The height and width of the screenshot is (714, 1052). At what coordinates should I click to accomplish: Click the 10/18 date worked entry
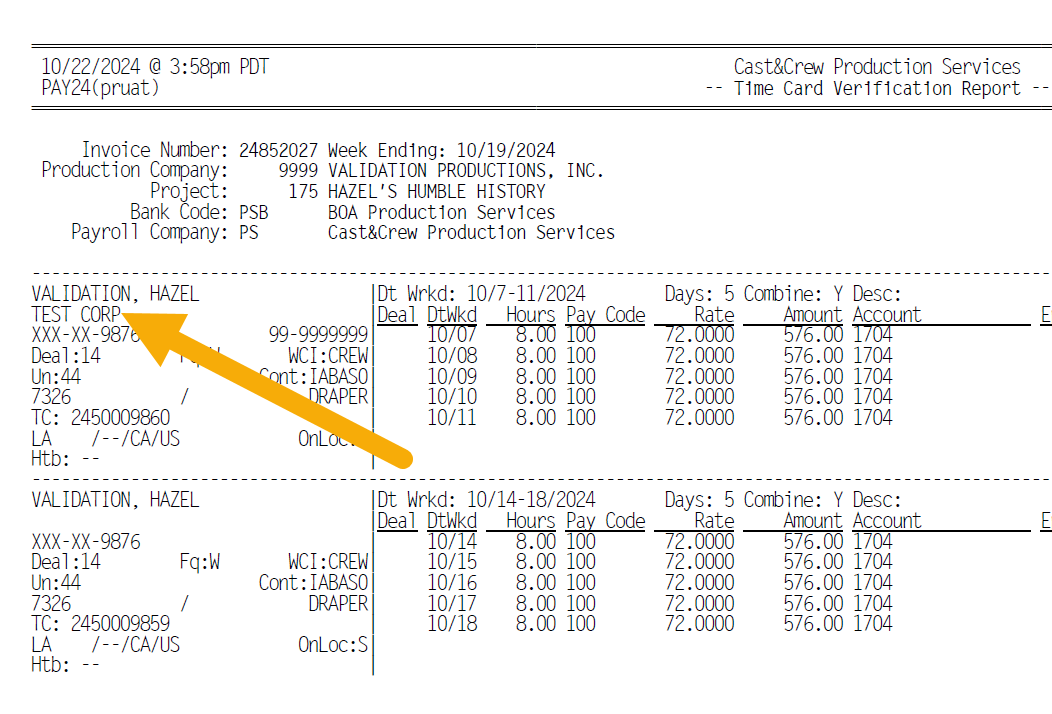pyautogui.click(x=452, y=623)
